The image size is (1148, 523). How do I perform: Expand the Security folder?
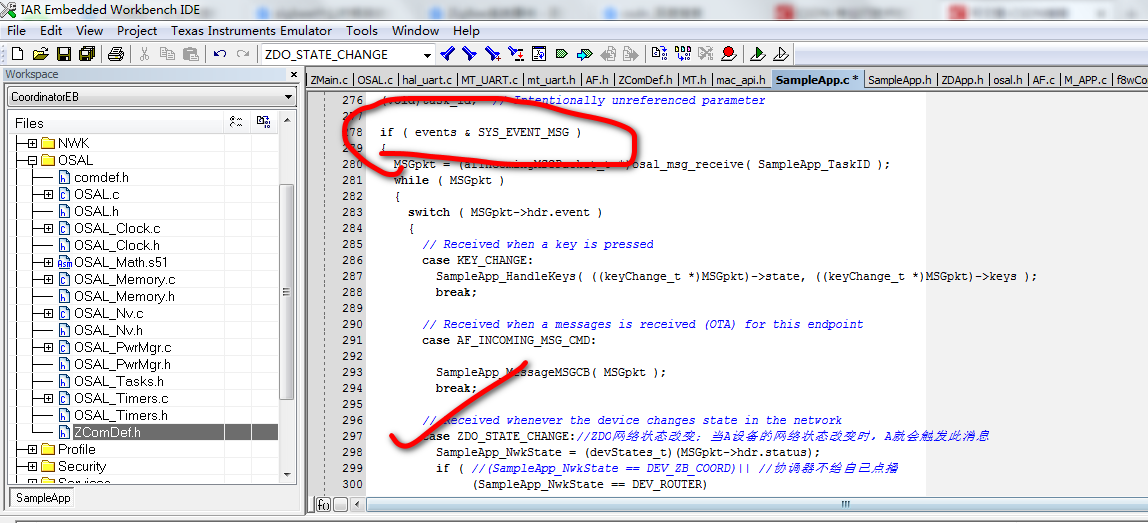[x=32, y=467]
